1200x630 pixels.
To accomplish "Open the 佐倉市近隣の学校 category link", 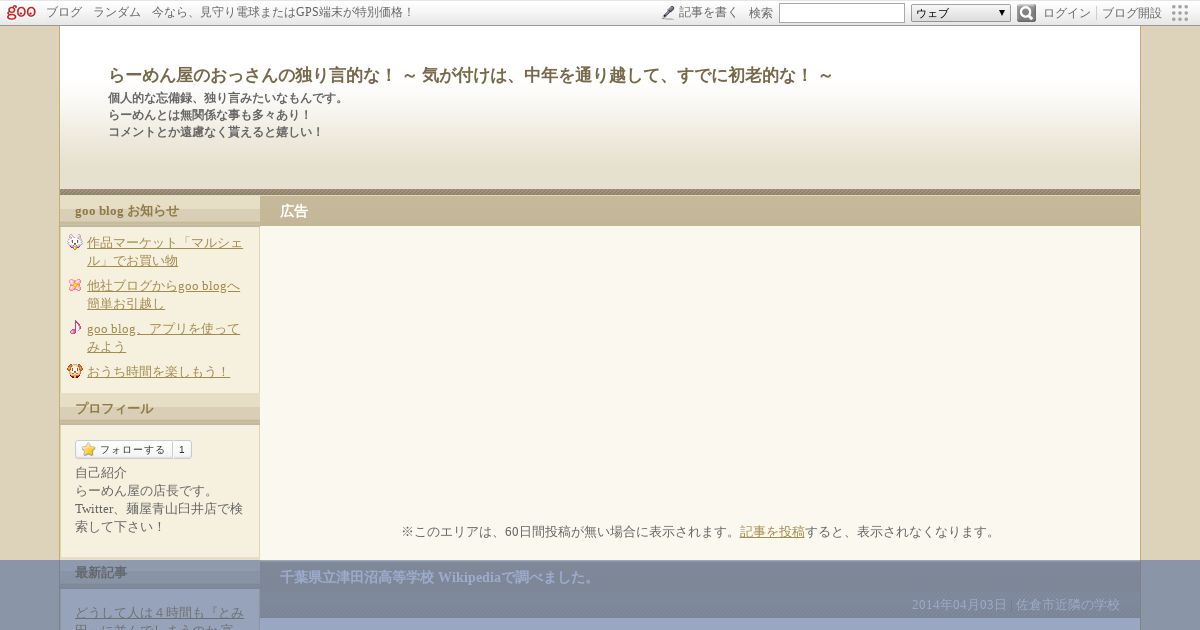I will coord(1068,605).
